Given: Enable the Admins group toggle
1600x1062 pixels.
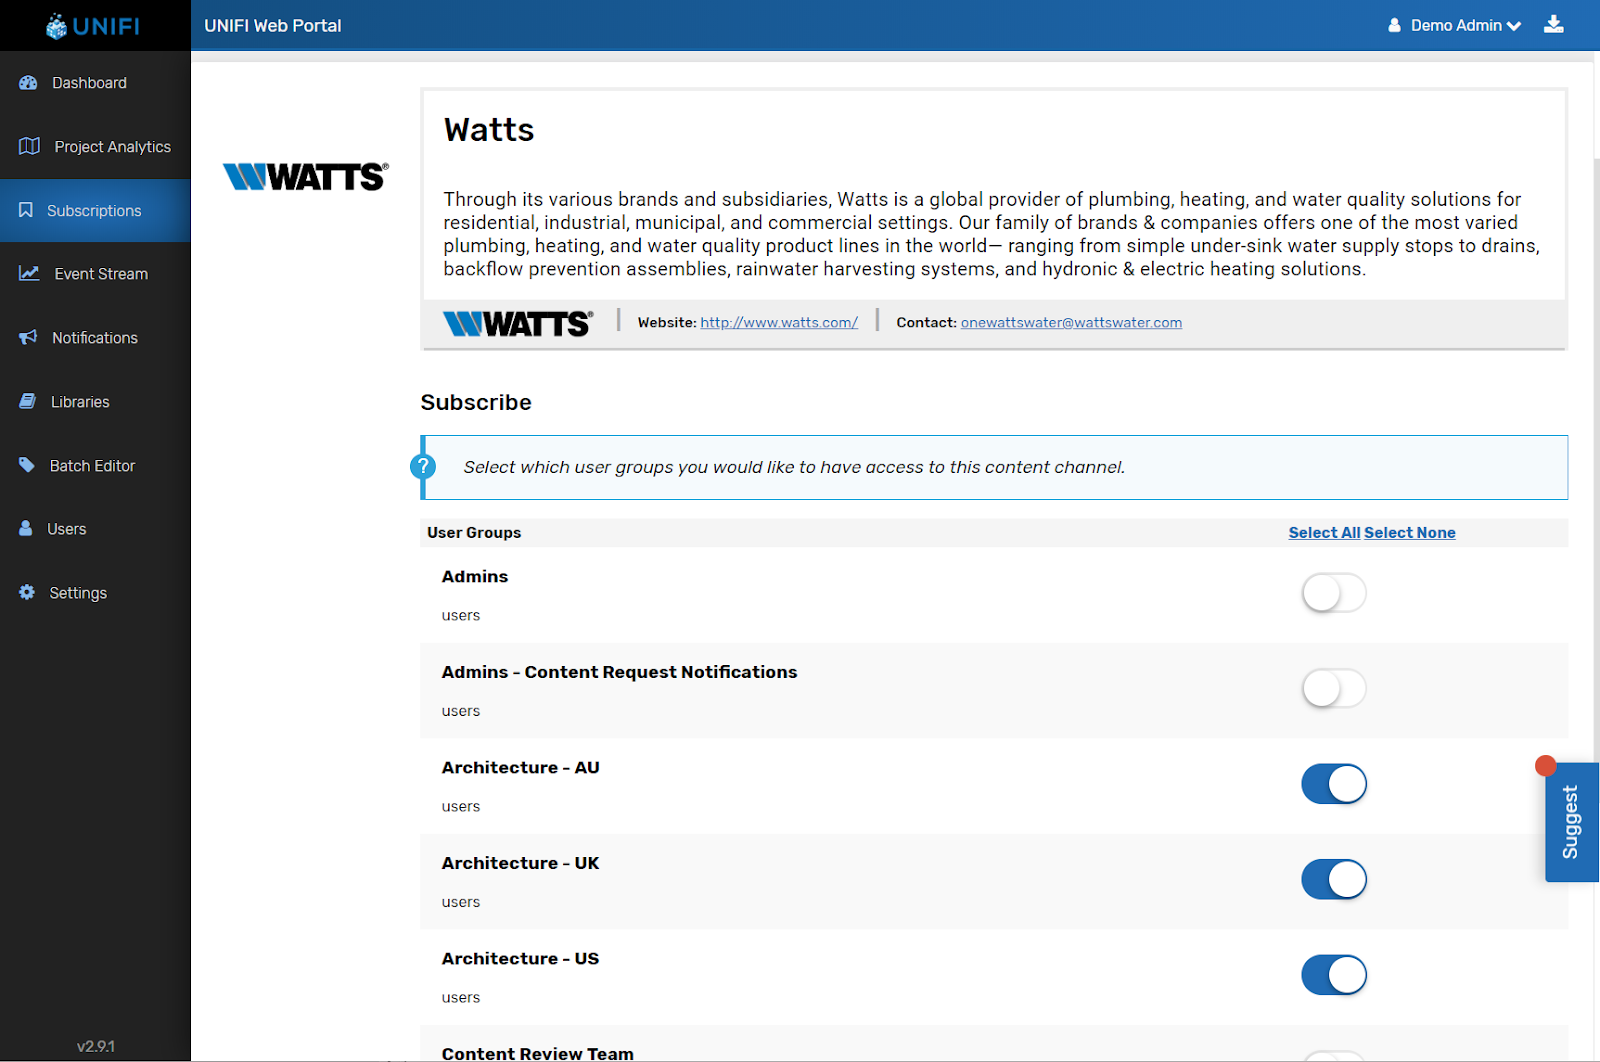Looking at the screenshot, I should 1334,593.
